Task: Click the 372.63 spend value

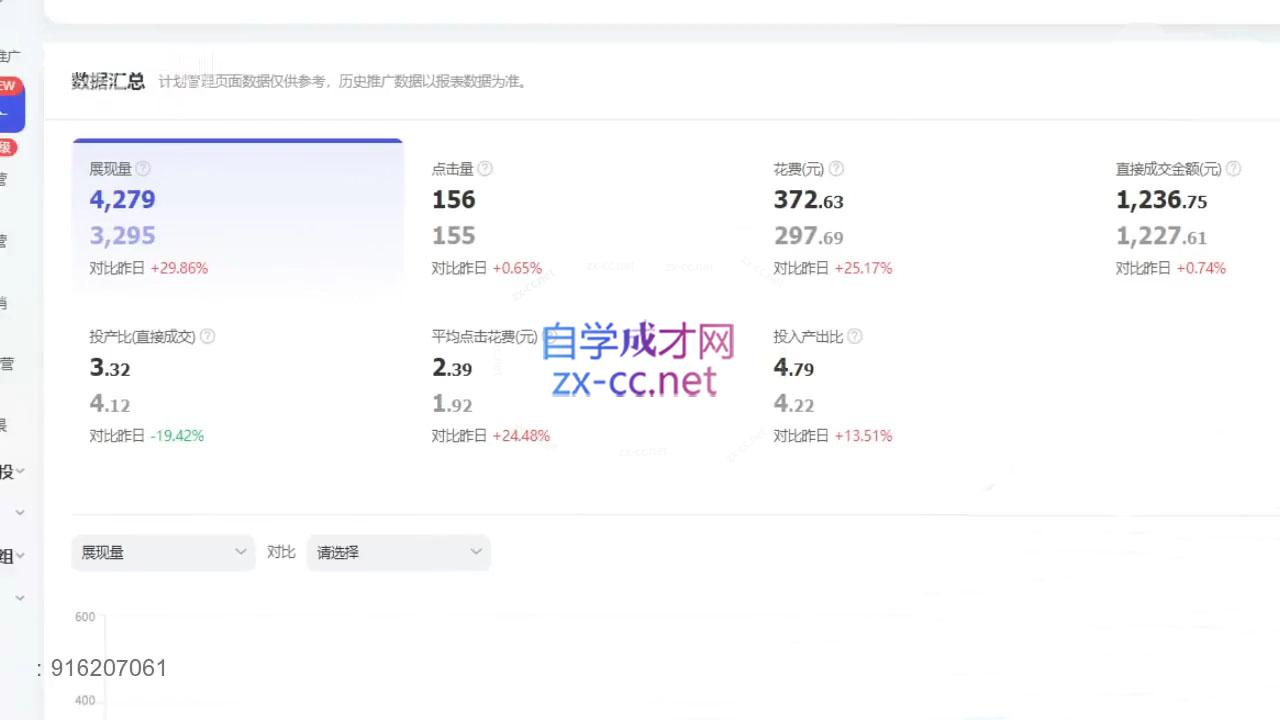Action: 808,200
